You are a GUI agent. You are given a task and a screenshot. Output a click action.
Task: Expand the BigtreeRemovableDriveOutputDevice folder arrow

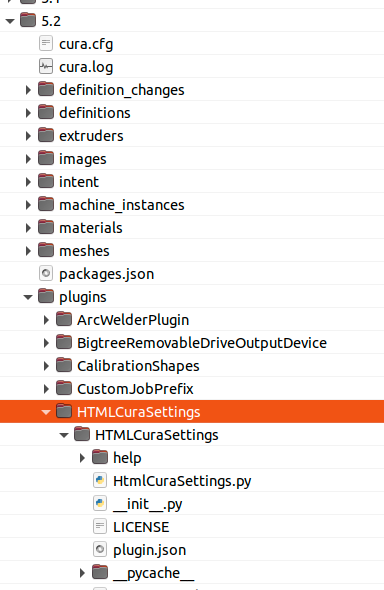click(x=46, y=343)
